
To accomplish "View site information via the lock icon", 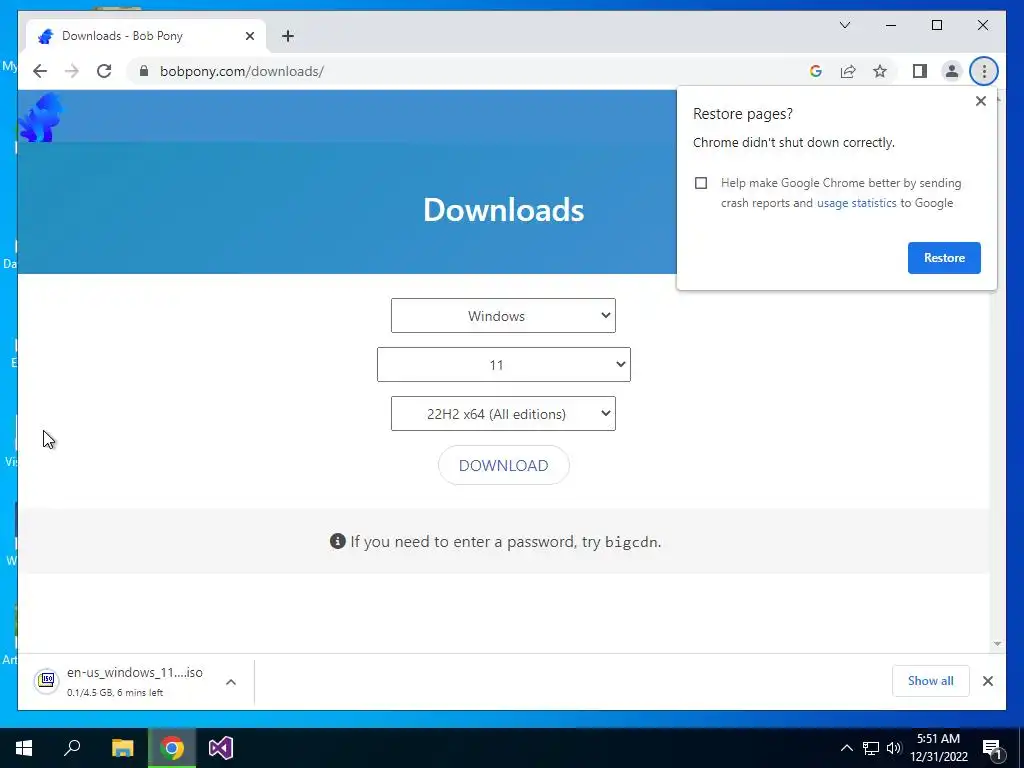I will [144, 71].
